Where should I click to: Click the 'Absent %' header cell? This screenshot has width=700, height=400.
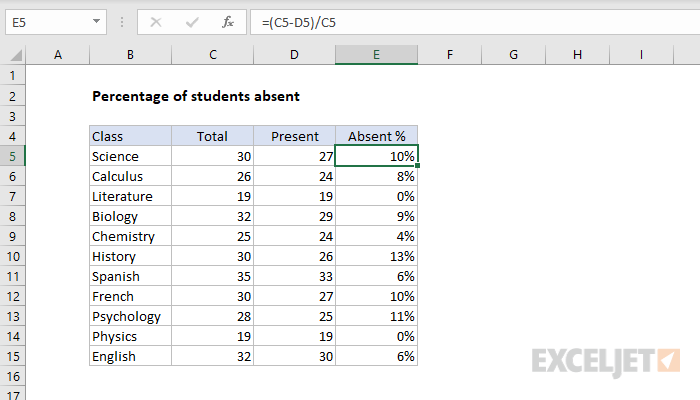click(x=376, y=136)
